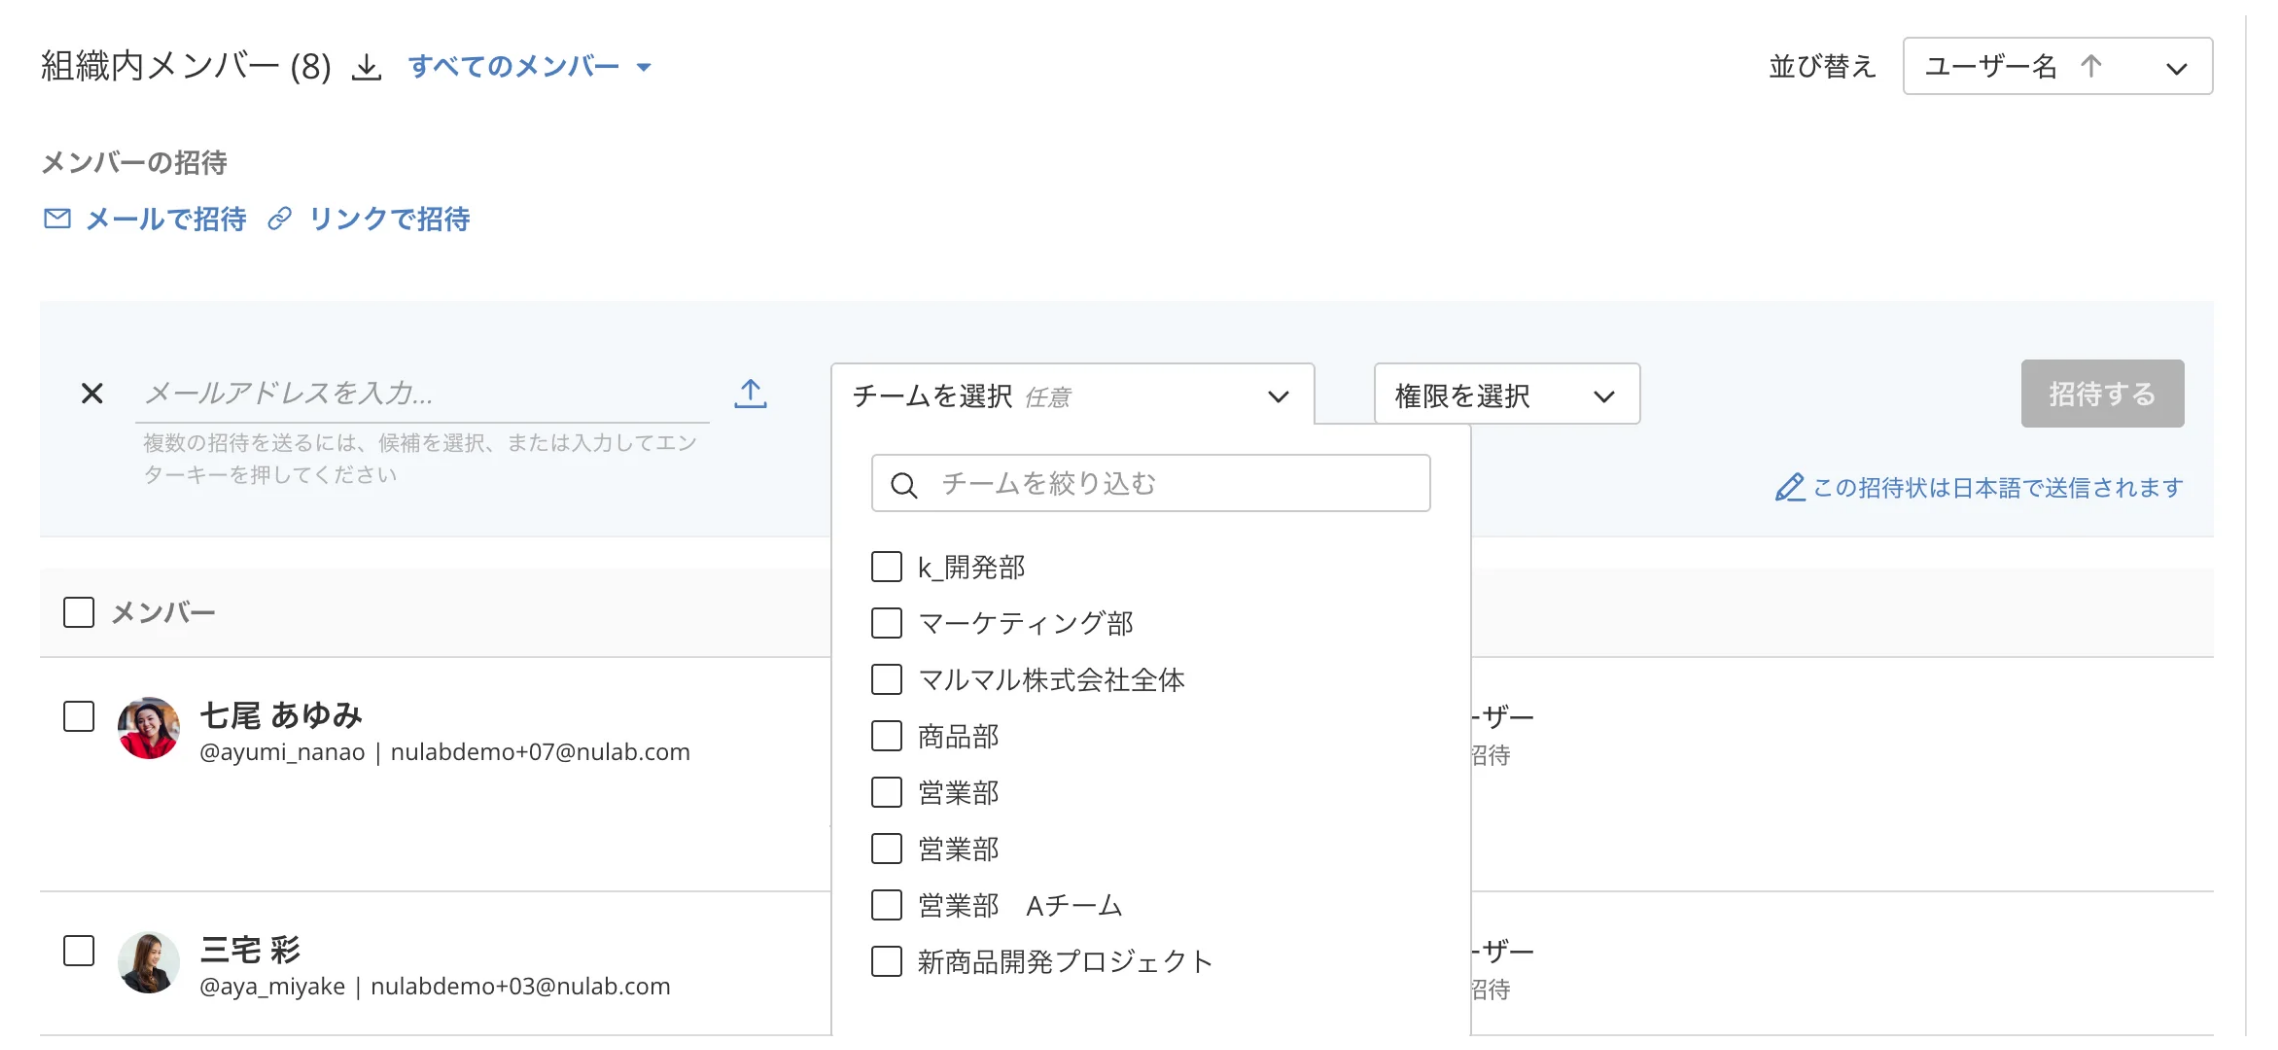This screenshot has width=2278, height=1050.
Task: Click the 招待する button
Action: click(x=2102, y=394)
